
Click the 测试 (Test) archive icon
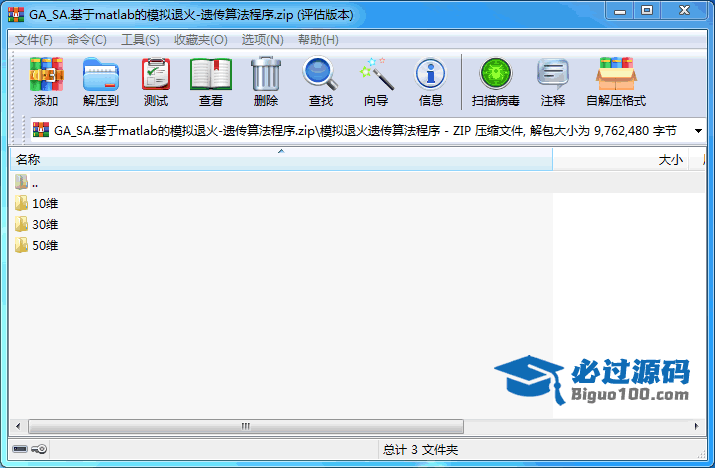click(x=156, y=82)
